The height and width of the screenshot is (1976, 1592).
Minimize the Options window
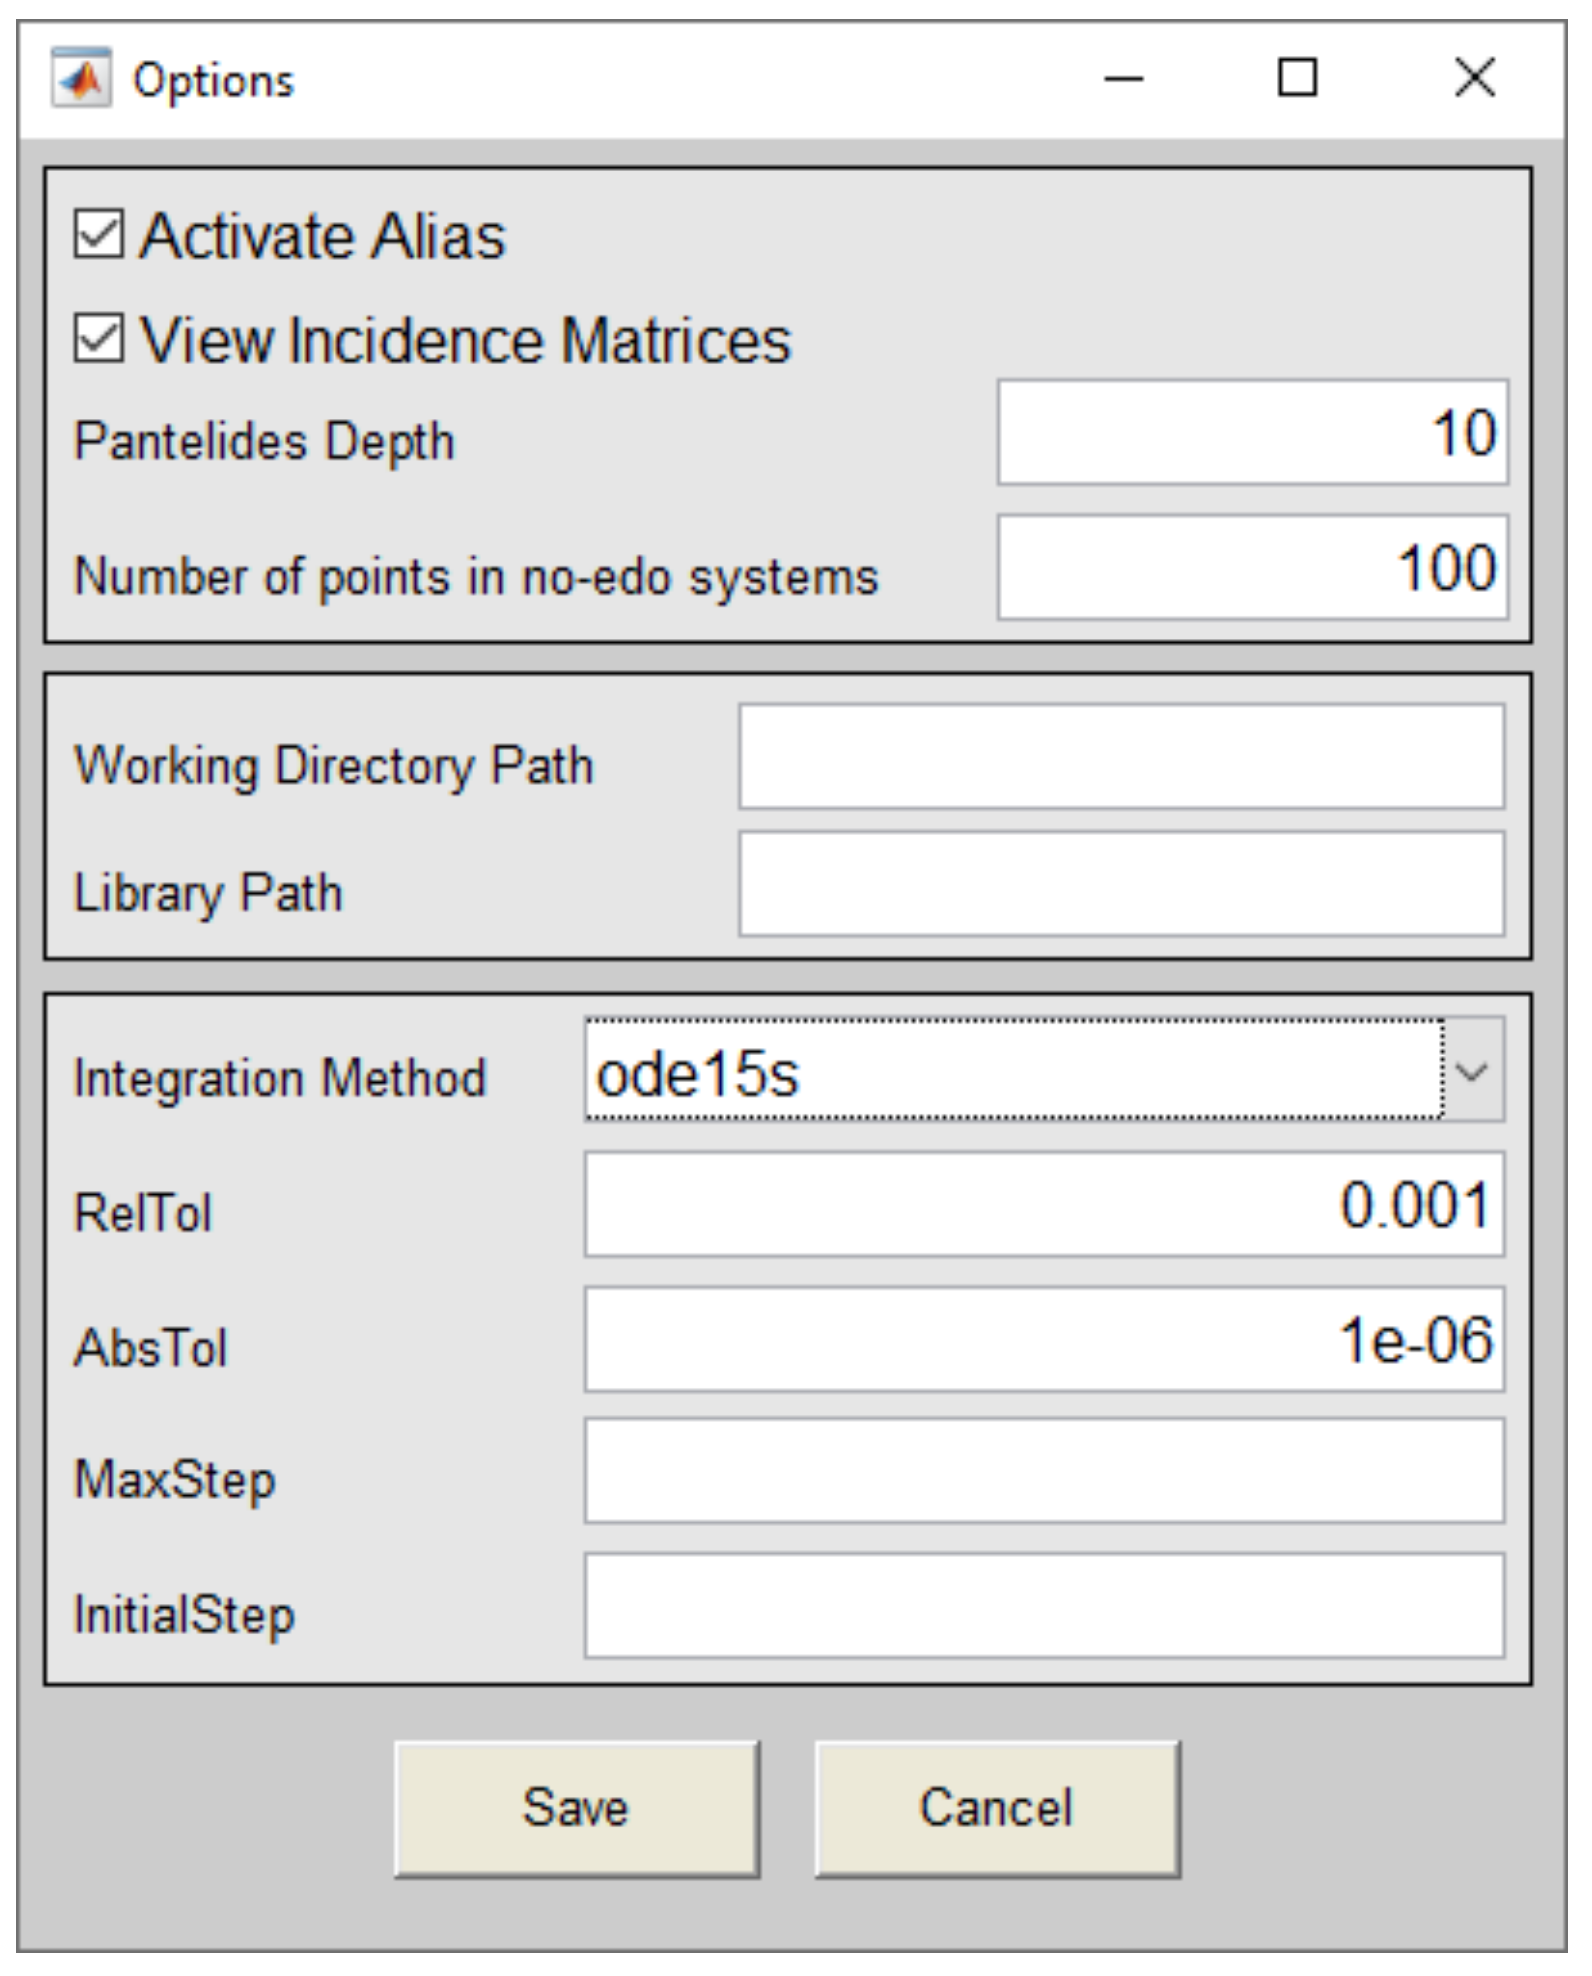(1123, 78)
